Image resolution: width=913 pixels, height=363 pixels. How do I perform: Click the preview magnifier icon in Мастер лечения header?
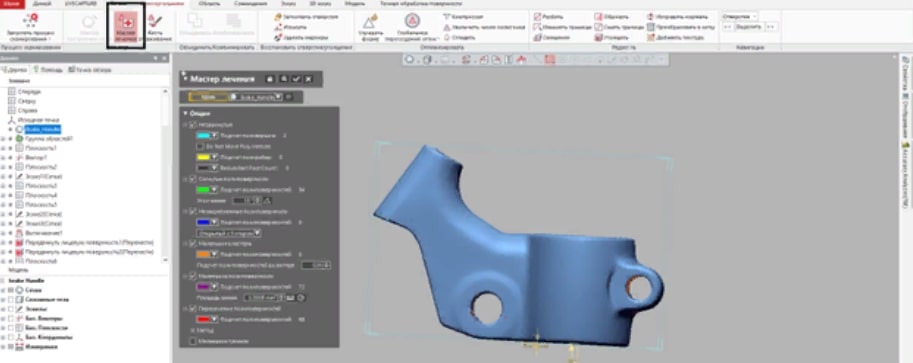(283, 79)
